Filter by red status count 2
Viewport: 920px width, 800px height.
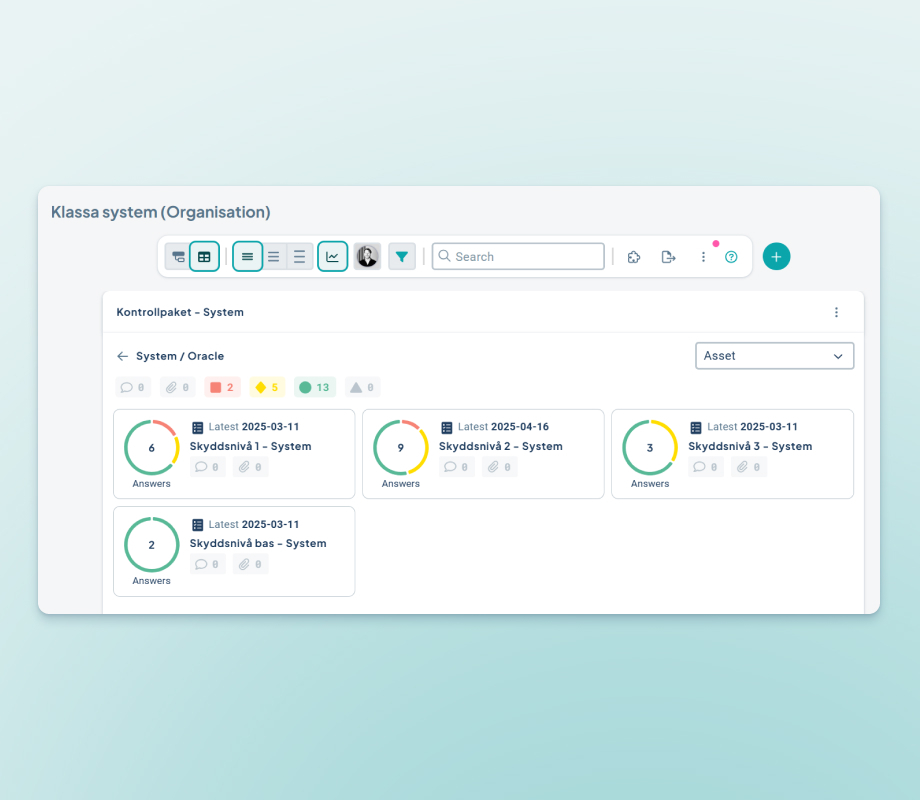click(x=222, y=387)
